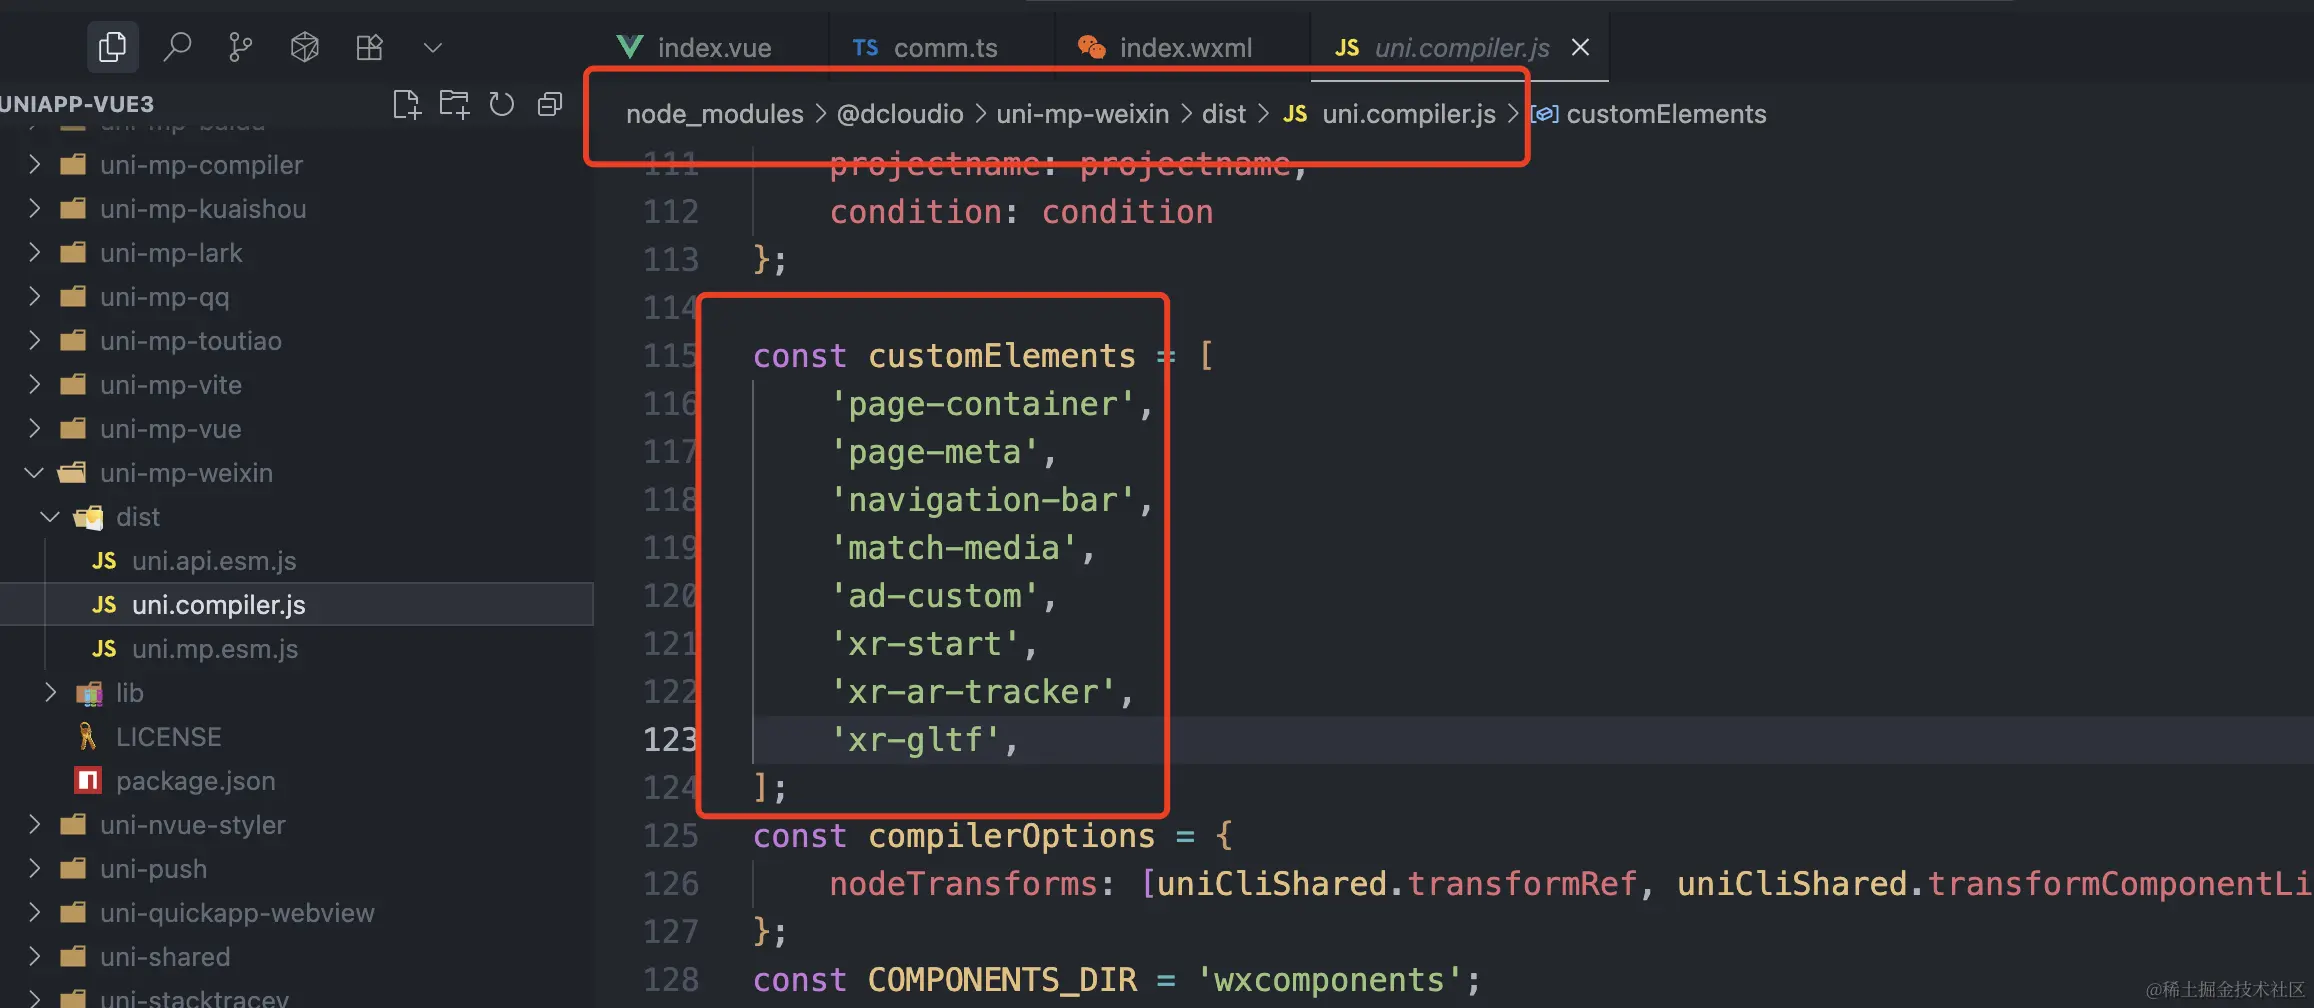Open uni.mp.esm.js in the file tree
Image resolution: width=2314 pixels, height=1008 pixels.
coord(215,649)
